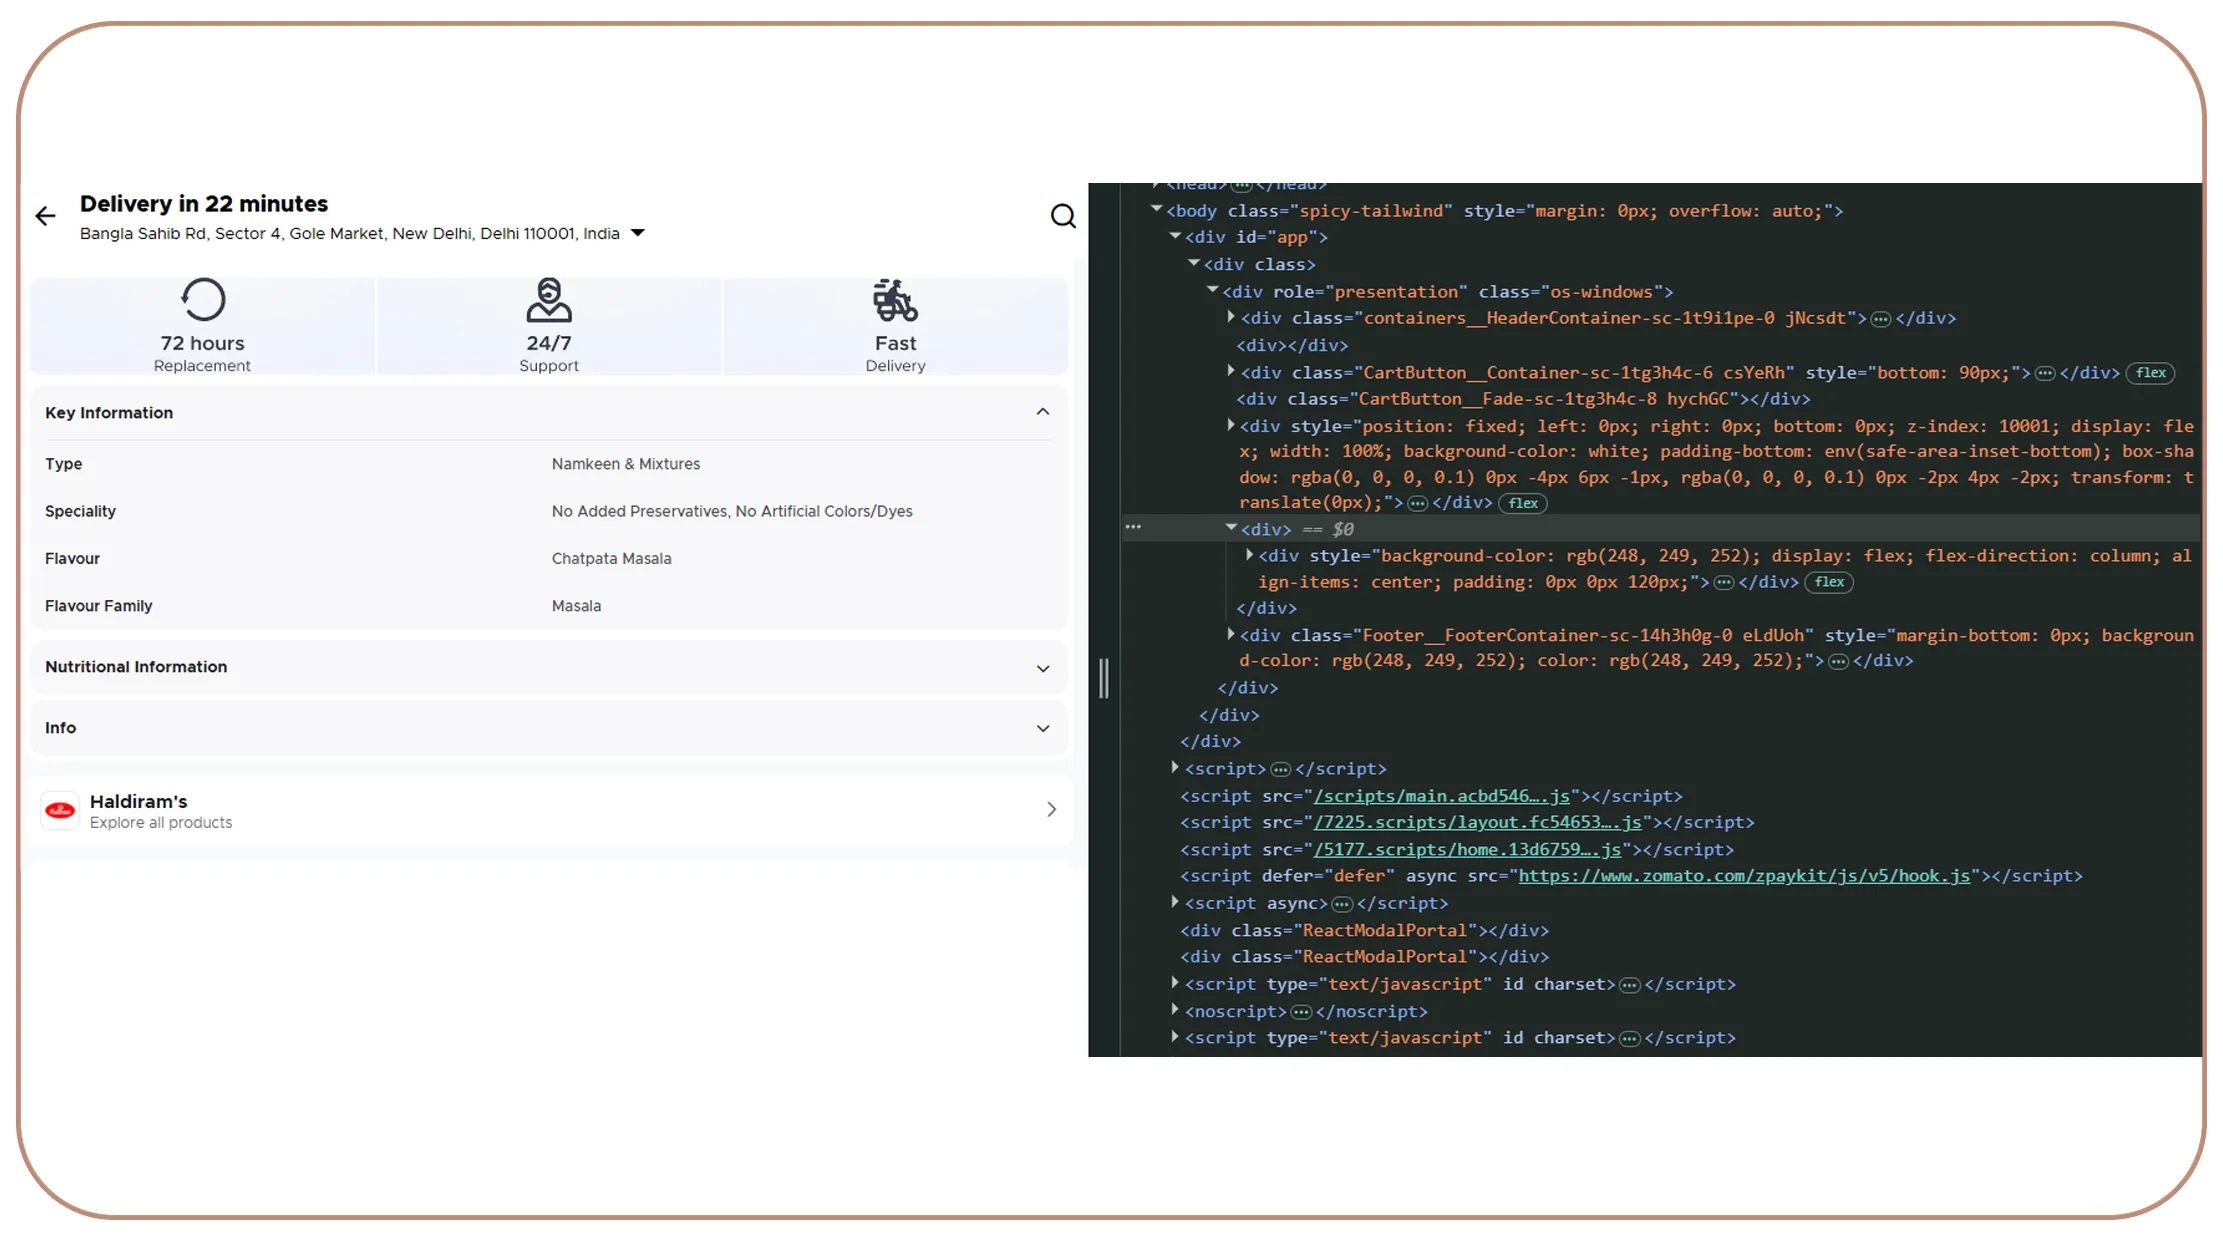
Task: Click the Haldiram's brand logo
Action: pos(60,810)
